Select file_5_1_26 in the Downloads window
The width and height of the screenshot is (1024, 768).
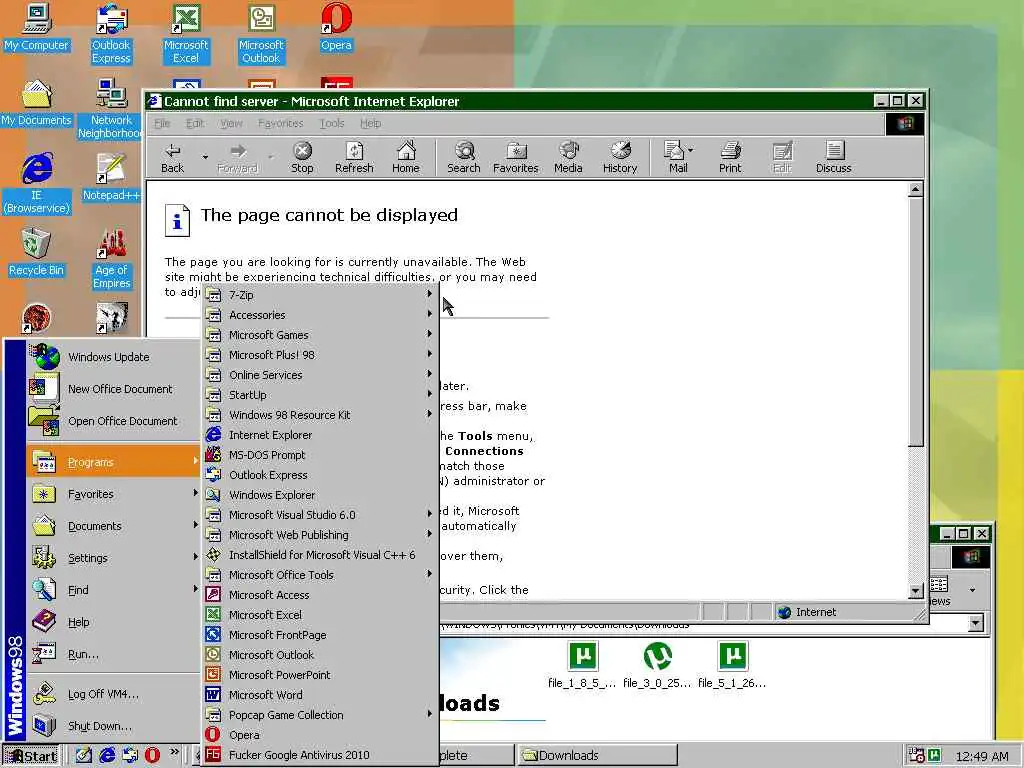[x=732, y=665]
